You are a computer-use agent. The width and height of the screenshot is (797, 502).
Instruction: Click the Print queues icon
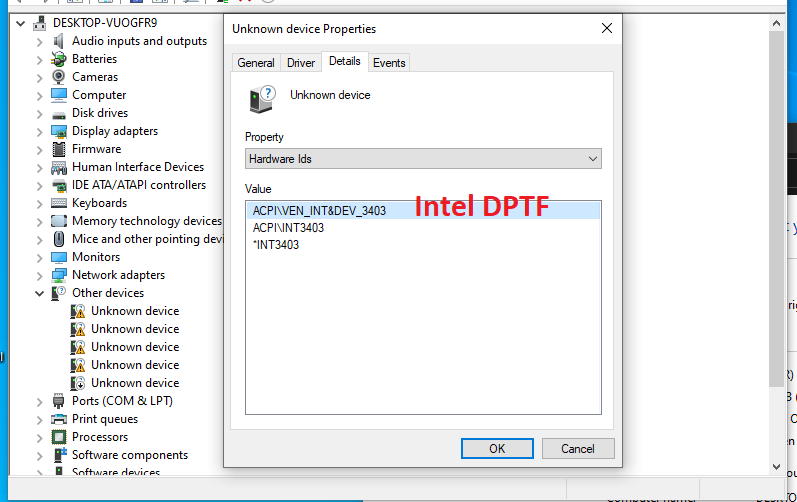pos(60,419)
